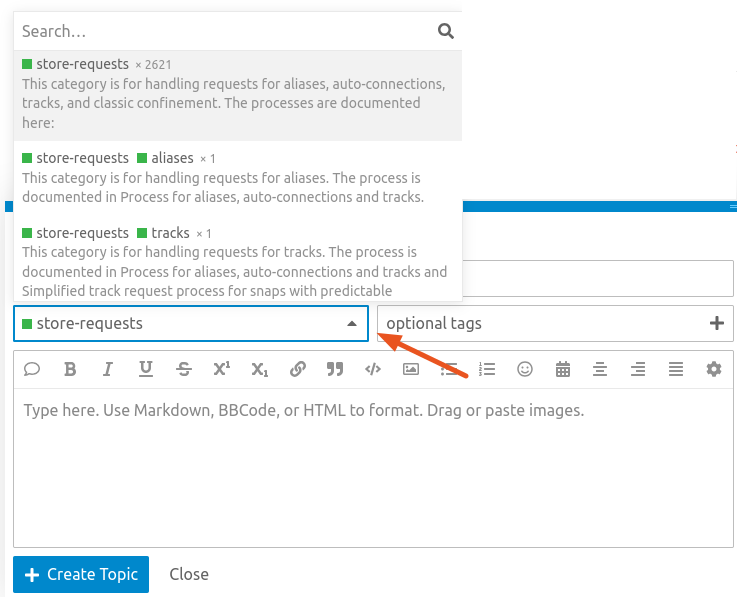Apply italic formatting
737x597 pixels.
(x=108, y=369)
